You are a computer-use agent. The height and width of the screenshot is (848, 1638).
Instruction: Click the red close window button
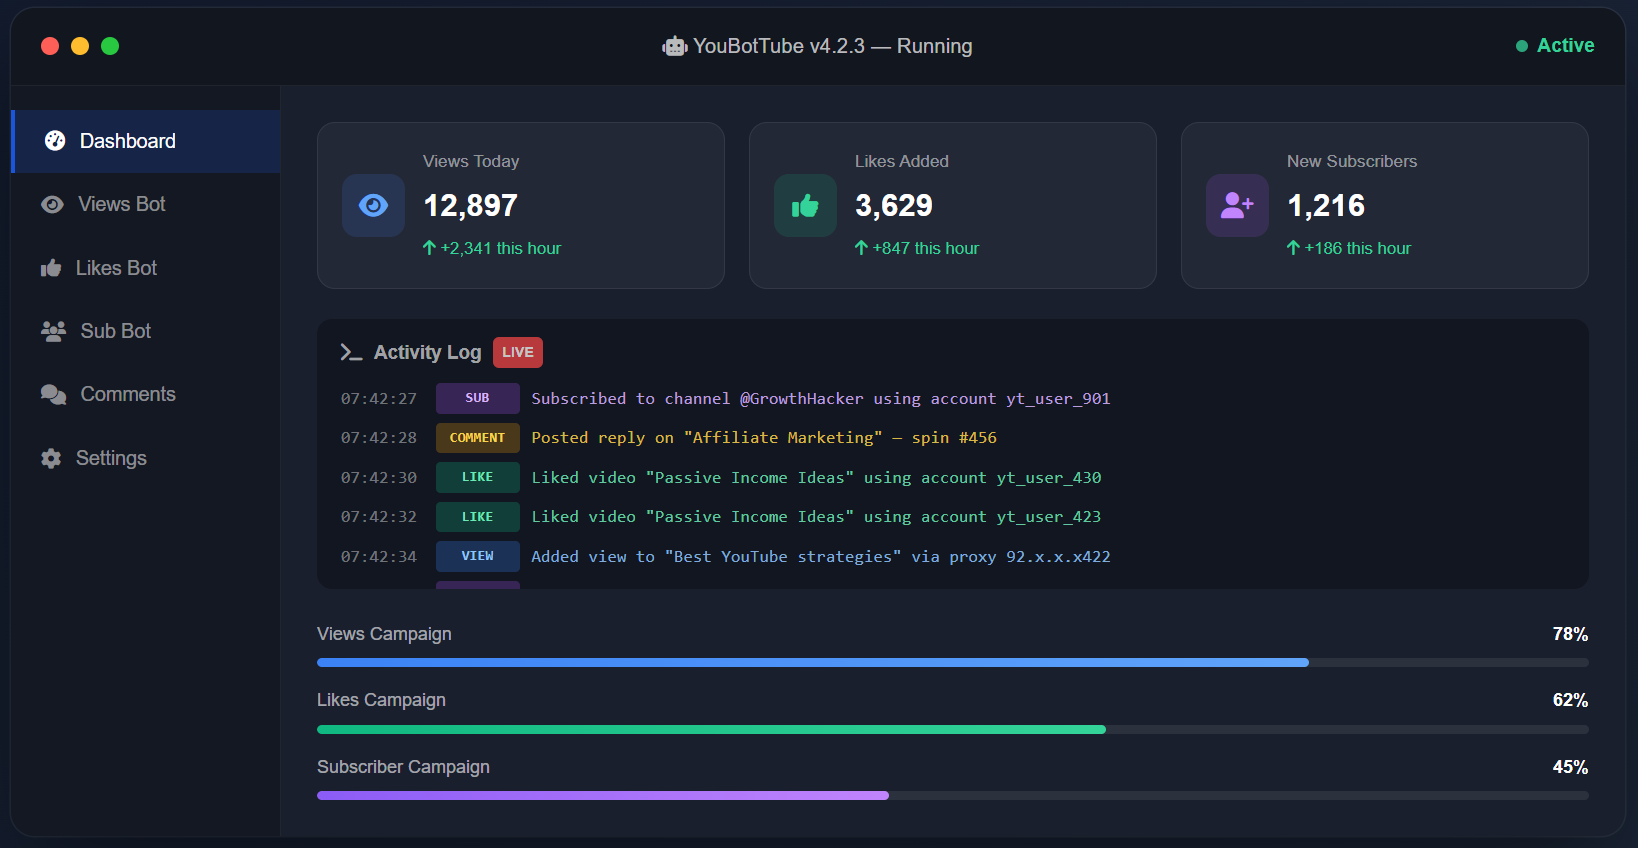coord(50,46)
